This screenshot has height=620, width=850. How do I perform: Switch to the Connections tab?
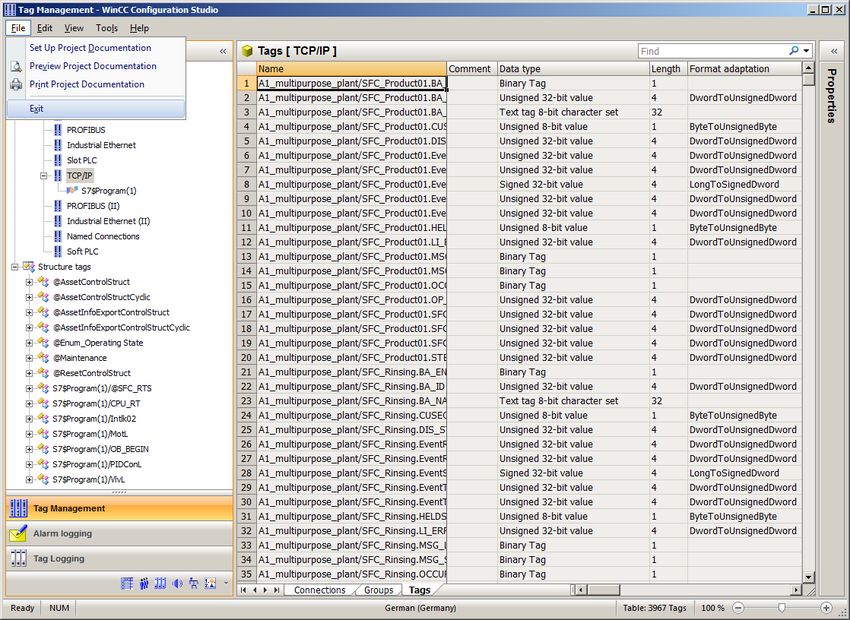coord(320,590)
